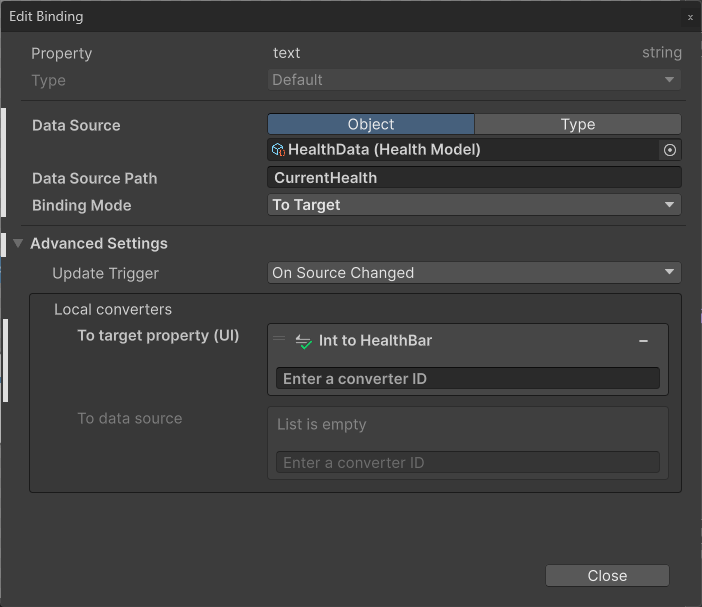Close the Edit Binding window with X
Image resolution: width=702 pixels, height=607 pixels.
(690, 17)
